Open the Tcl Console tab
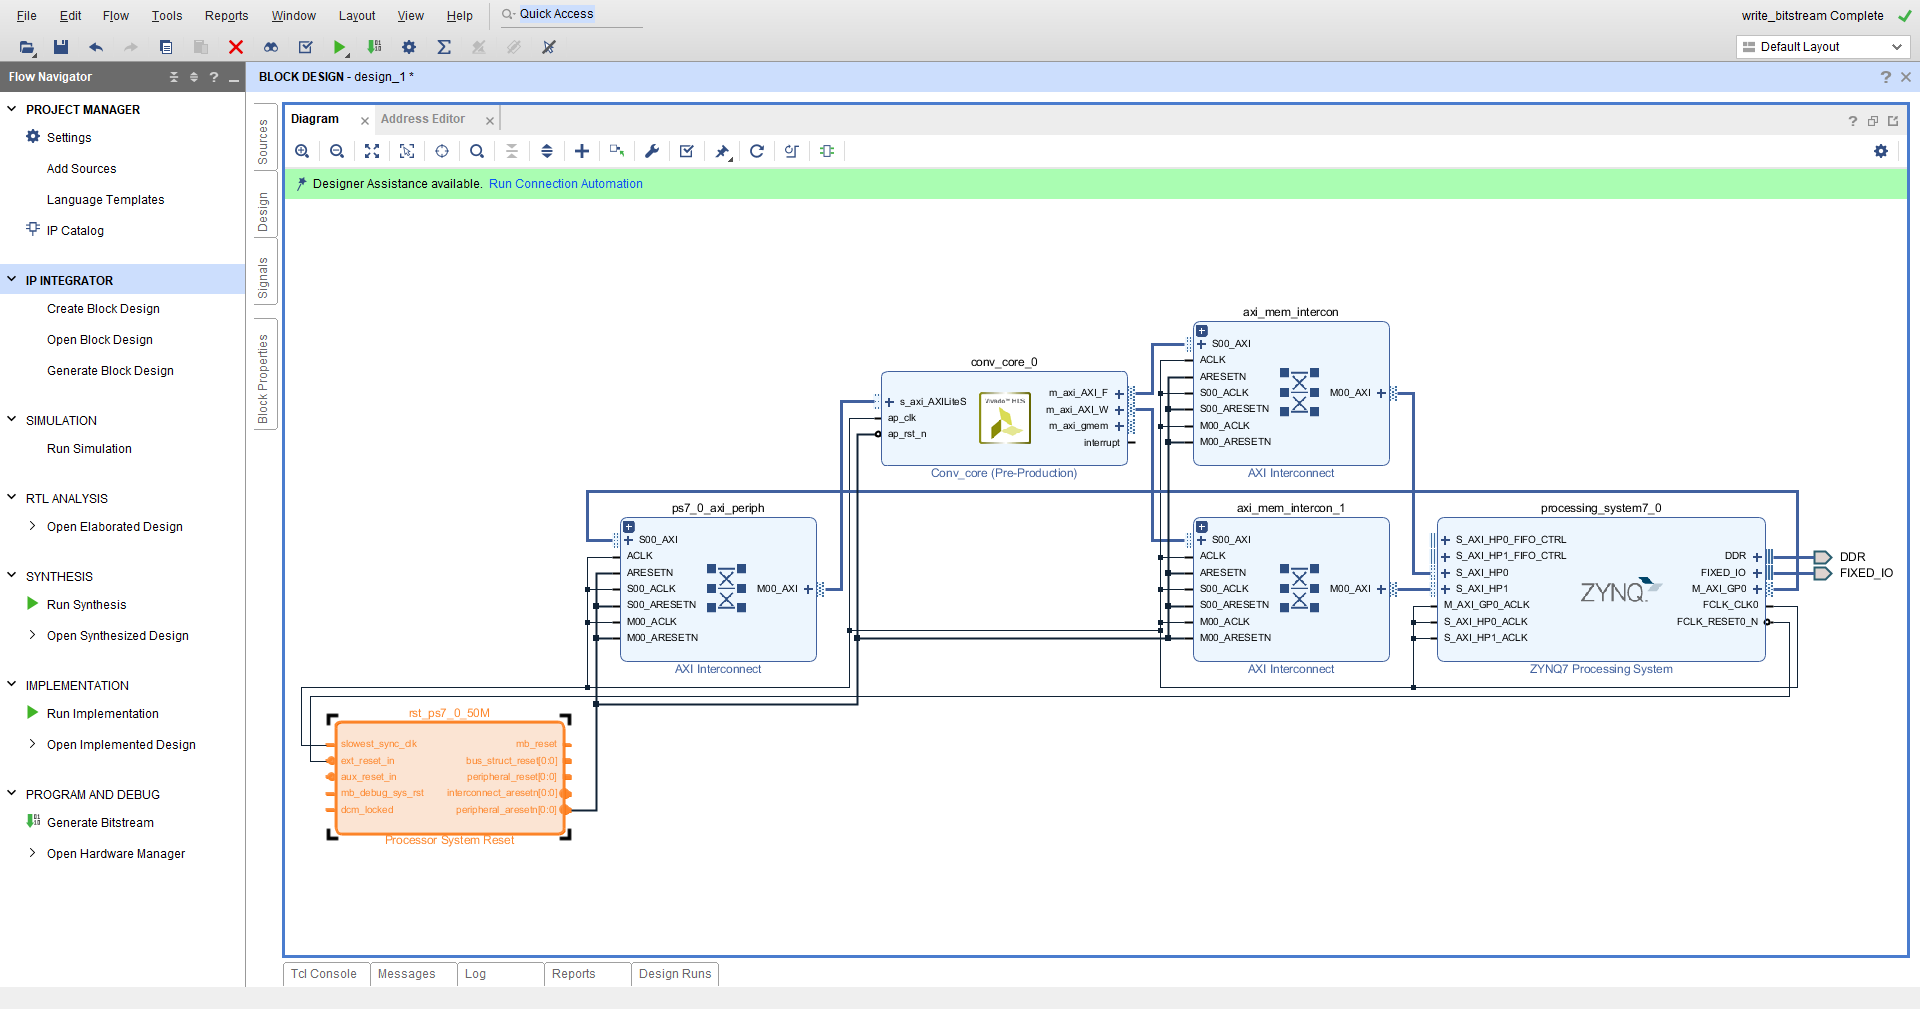1920x1009 pixels. tap(324, 974)
